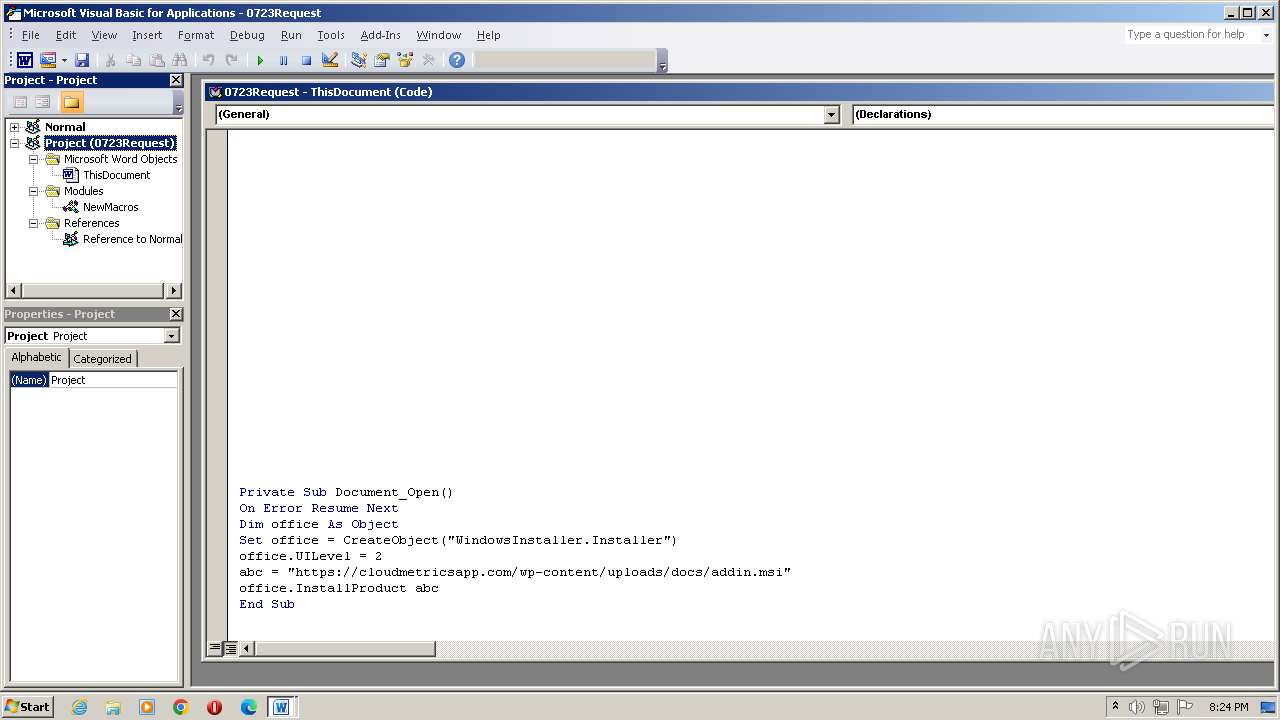1280x720 pixels.
Task: Expand the Normal project tree node
Action: point(14,127)
